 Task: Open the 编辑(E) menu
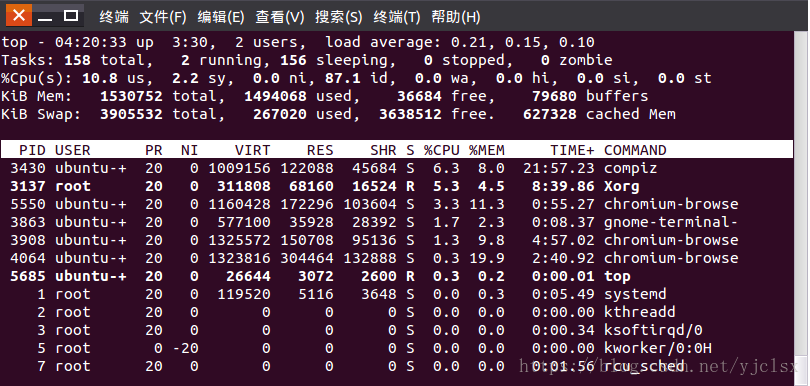(x=221, y=17)
